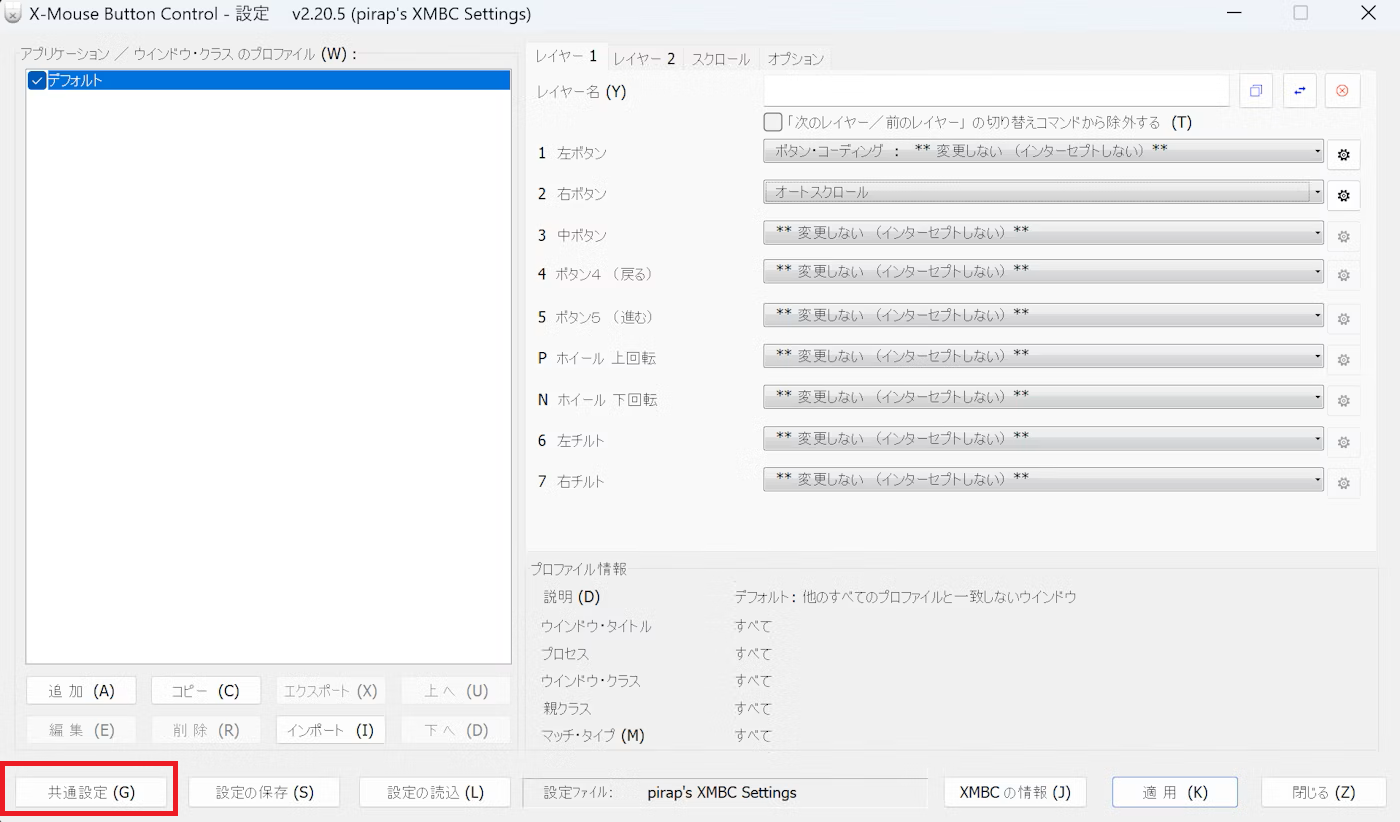Expand the ボタン5 (進む) dropdown
Viewport: 1400px width, 822px height.
(x=1043, y=315)
